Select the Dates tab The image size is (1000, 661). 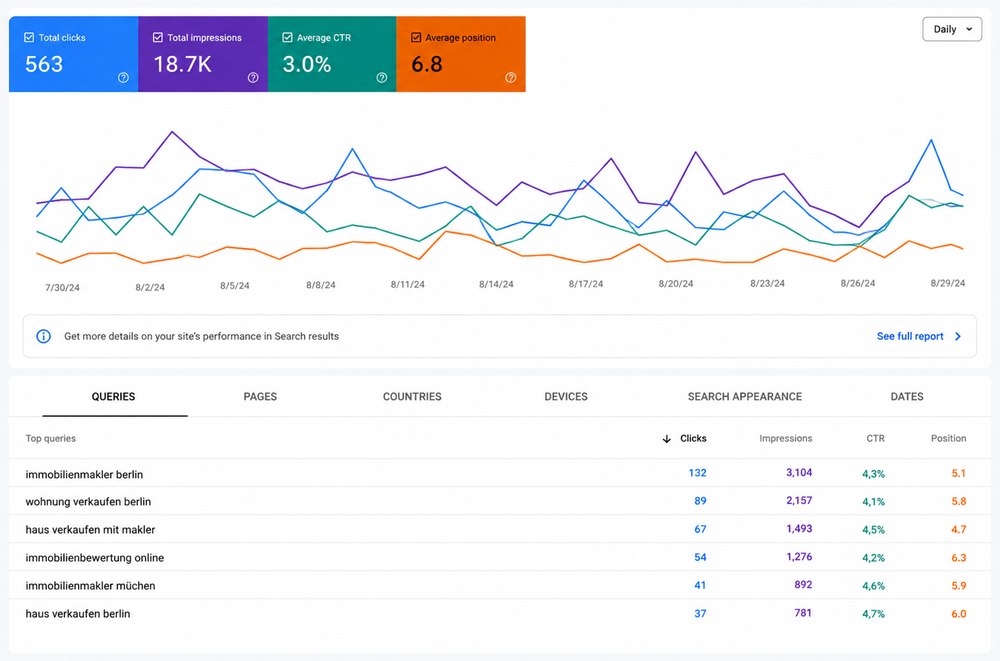click(907, 396)
